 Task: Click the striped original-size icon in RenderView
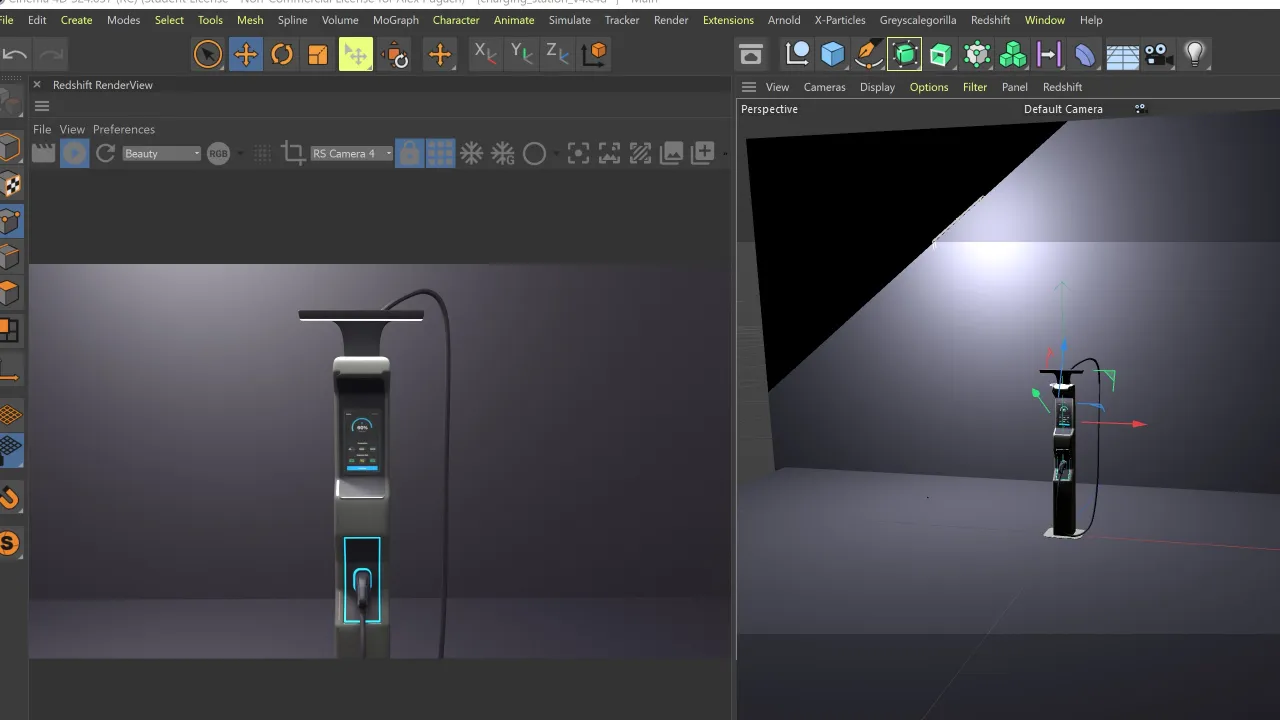[x=640, y=153]
